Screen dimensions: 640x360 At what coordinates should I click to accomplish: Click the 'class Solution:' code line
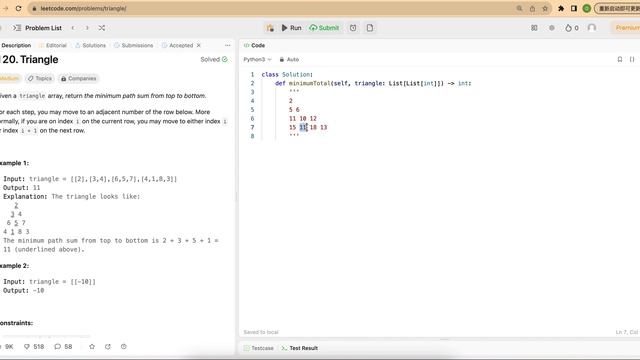(x=287, y=74)
